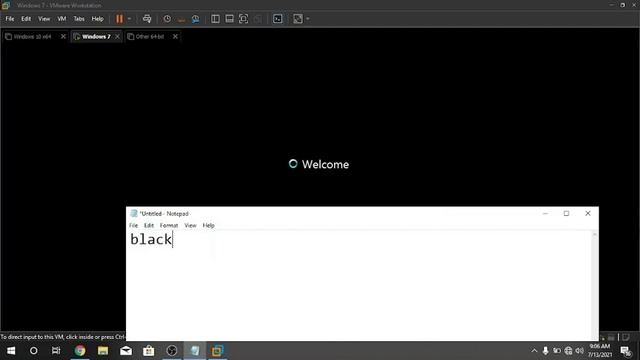The width and height of the screenshot is (640, 360).
Task: Open Task View from the taskbar
Action: (x=56, y=351)
